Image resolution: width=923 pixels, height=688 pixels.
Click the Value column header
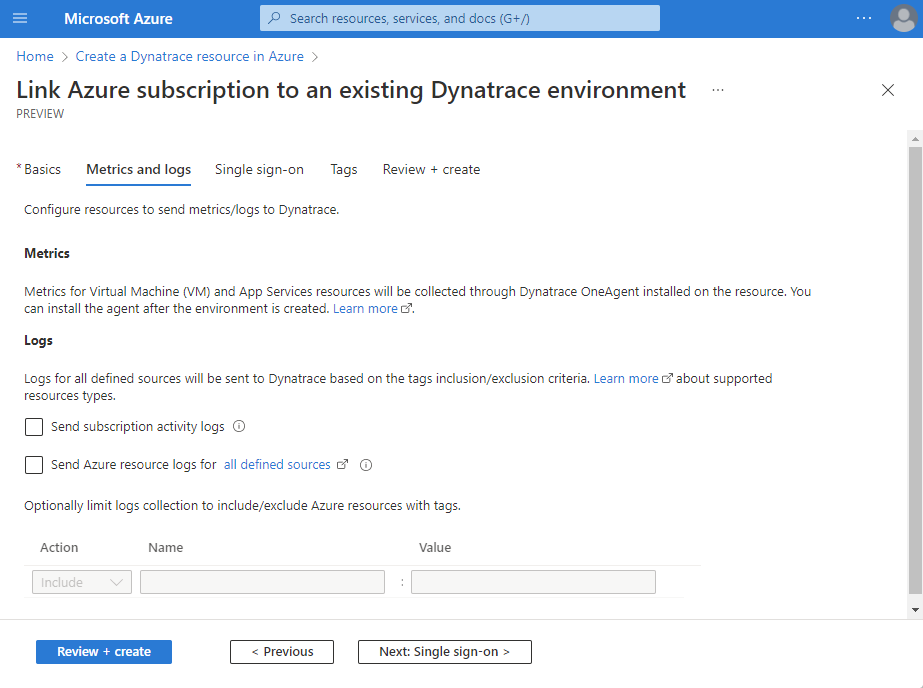[435, 547]
